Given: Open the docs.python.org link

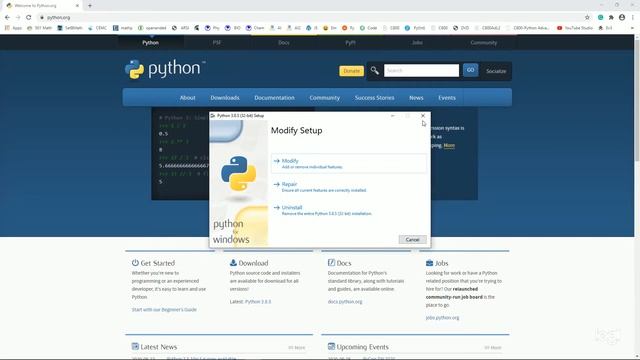Looking at the screenshot, I should point(345,302).
